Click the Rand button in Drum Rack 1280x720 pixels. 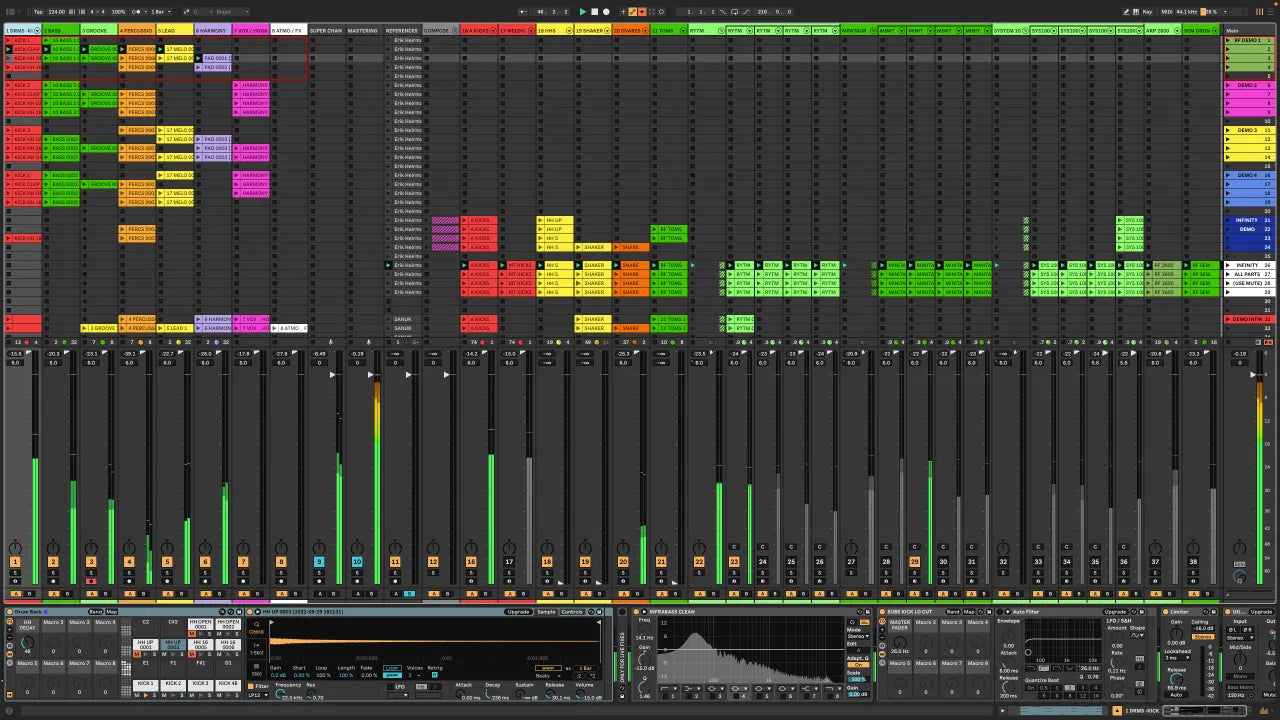(95, 611)
